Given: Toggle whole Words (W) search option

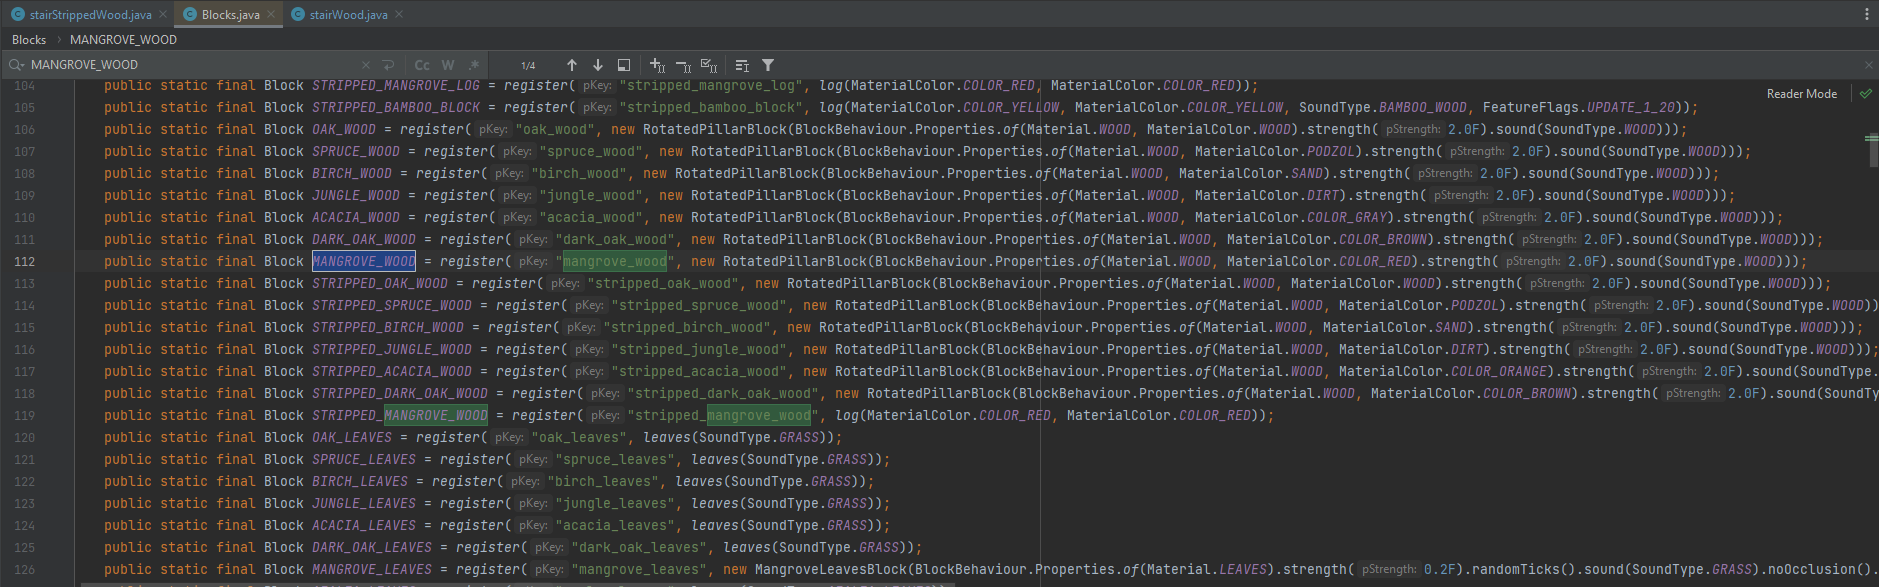Looking at the screenshot, I should point(448,65).
